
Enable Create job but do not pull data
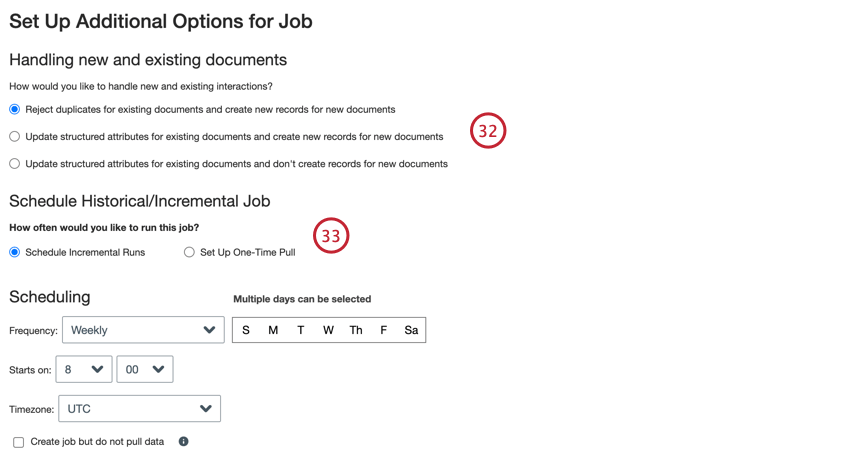coord(18,442)
